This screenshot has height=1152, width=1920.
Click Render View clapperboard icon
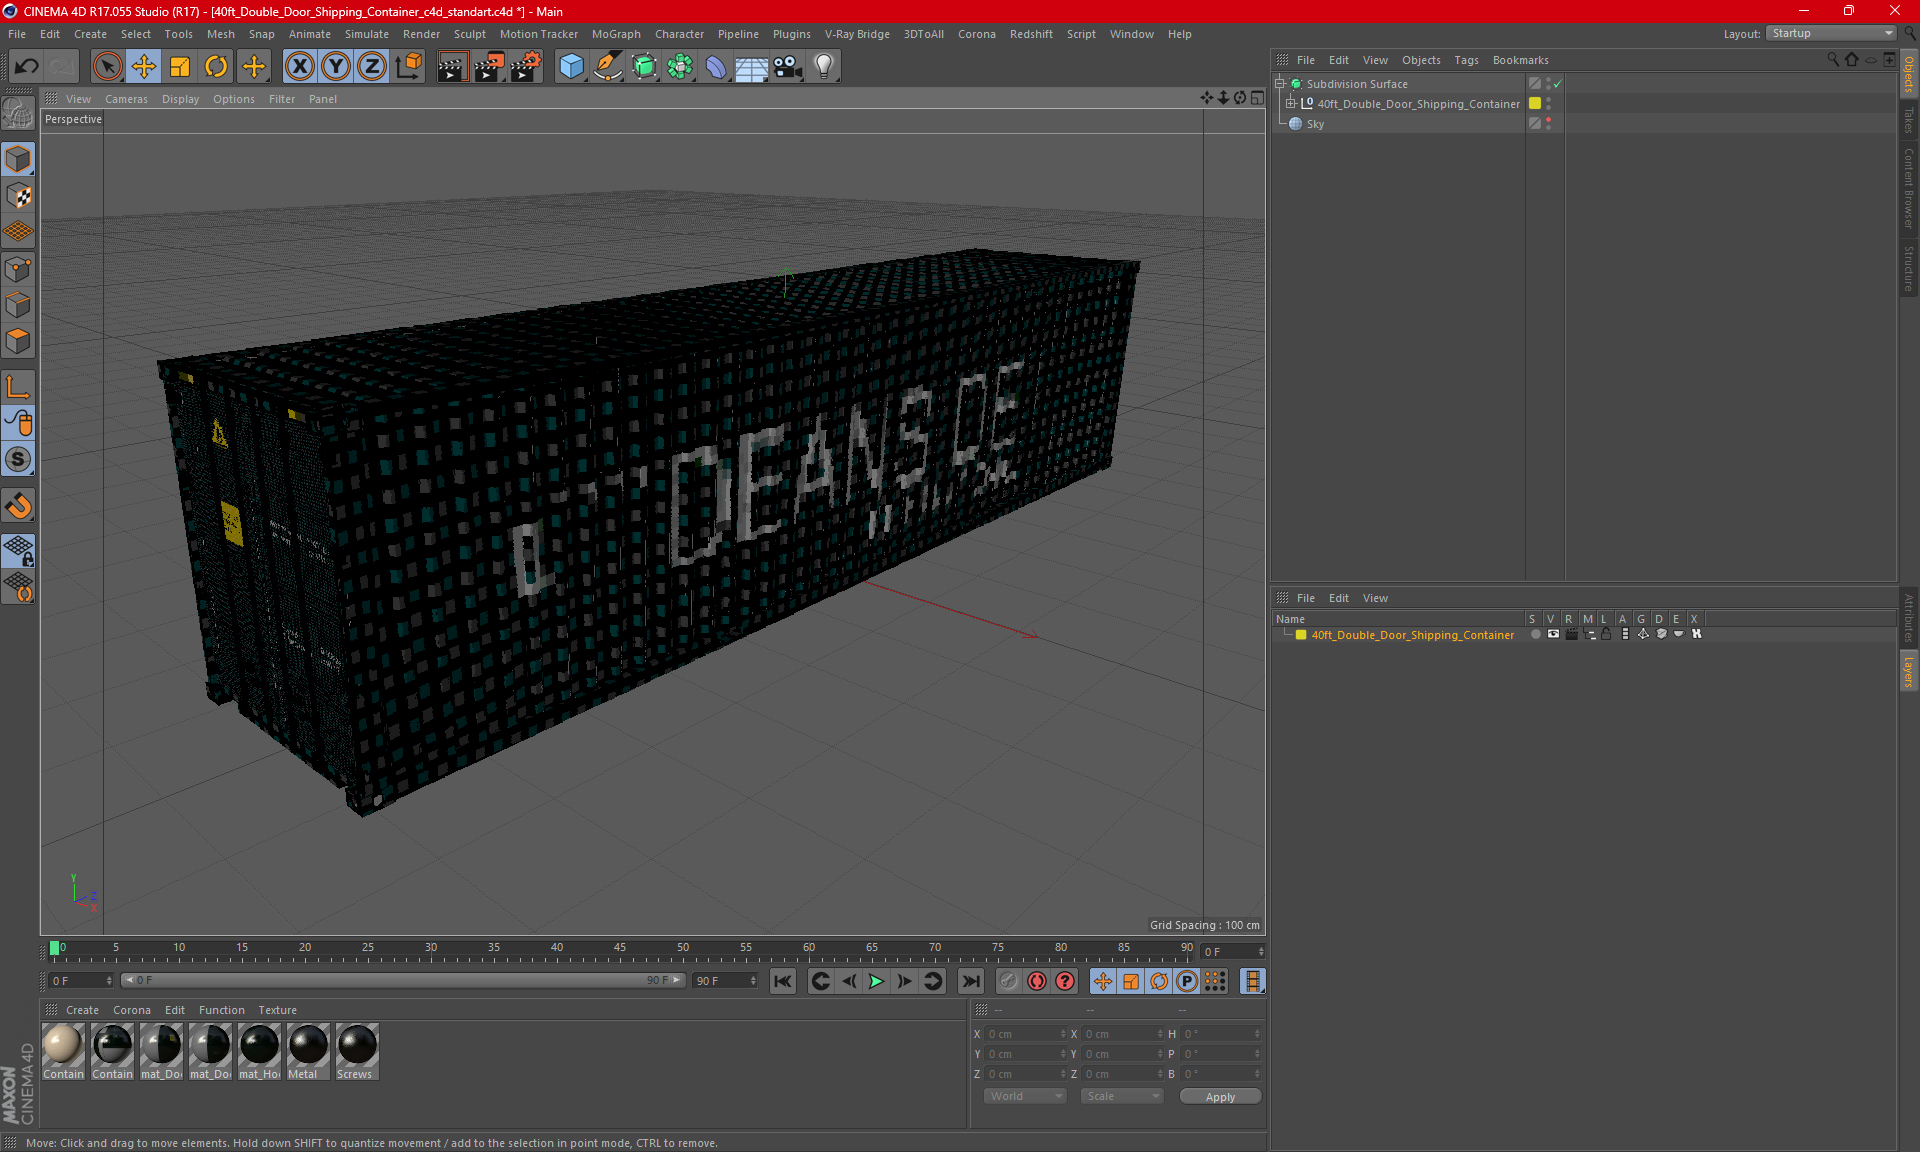[x=452, y=66]
